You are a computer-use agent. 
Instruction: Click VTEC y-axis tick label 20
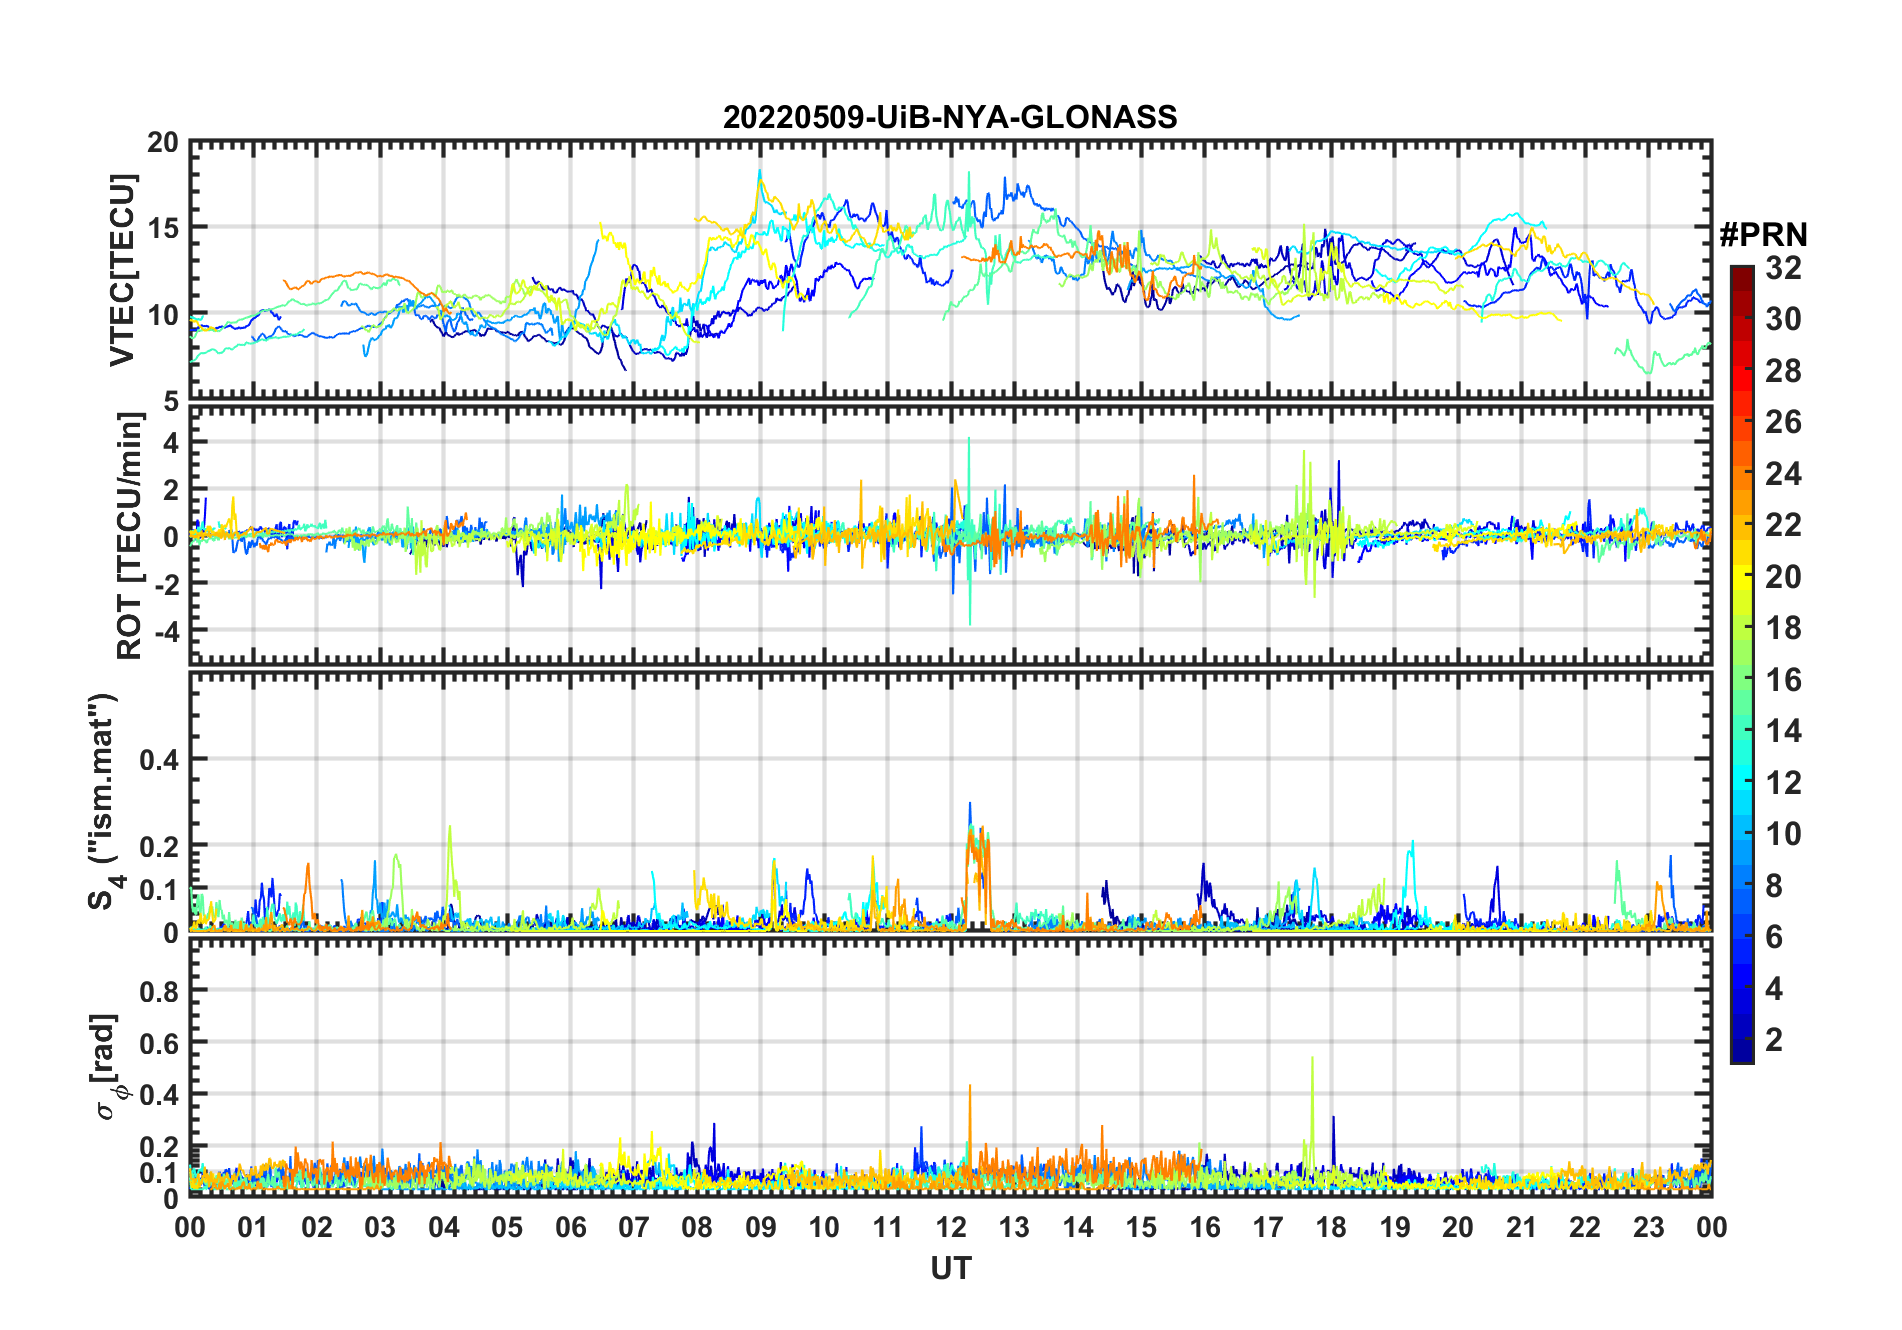tap(163, 142)
